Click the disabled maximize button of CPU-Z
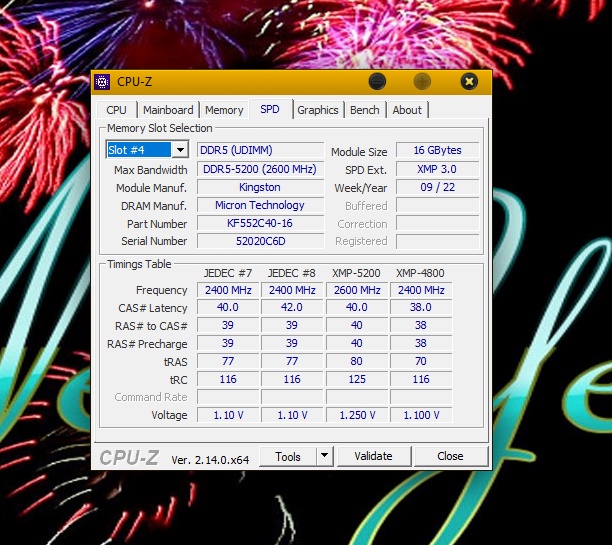 point(422,82)
